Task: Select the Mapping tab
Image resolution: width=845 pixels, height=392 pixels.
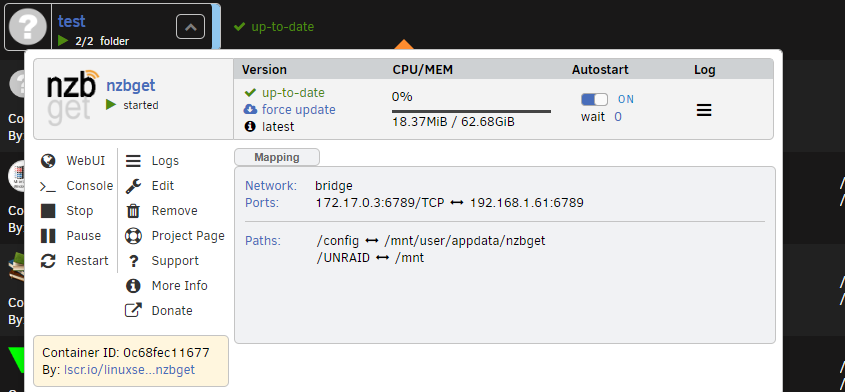Action: point(277,157)
